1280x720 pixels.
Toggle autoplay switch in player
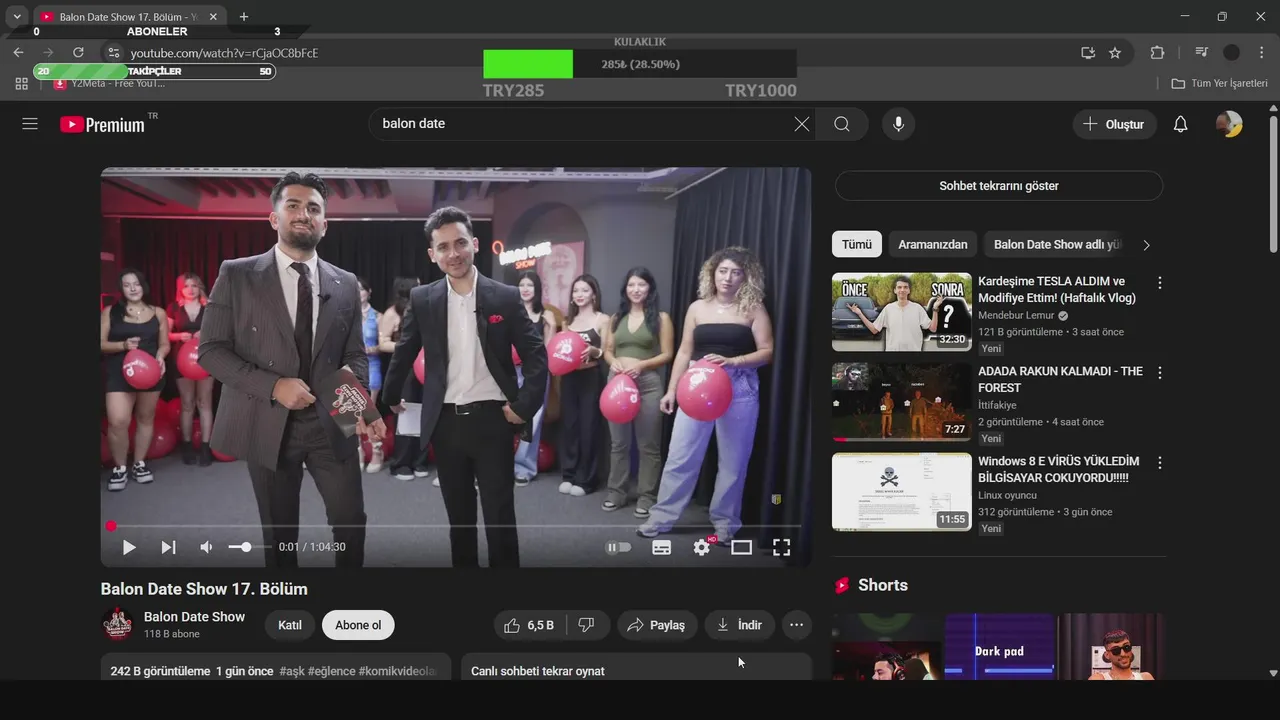tap(619, 547)
